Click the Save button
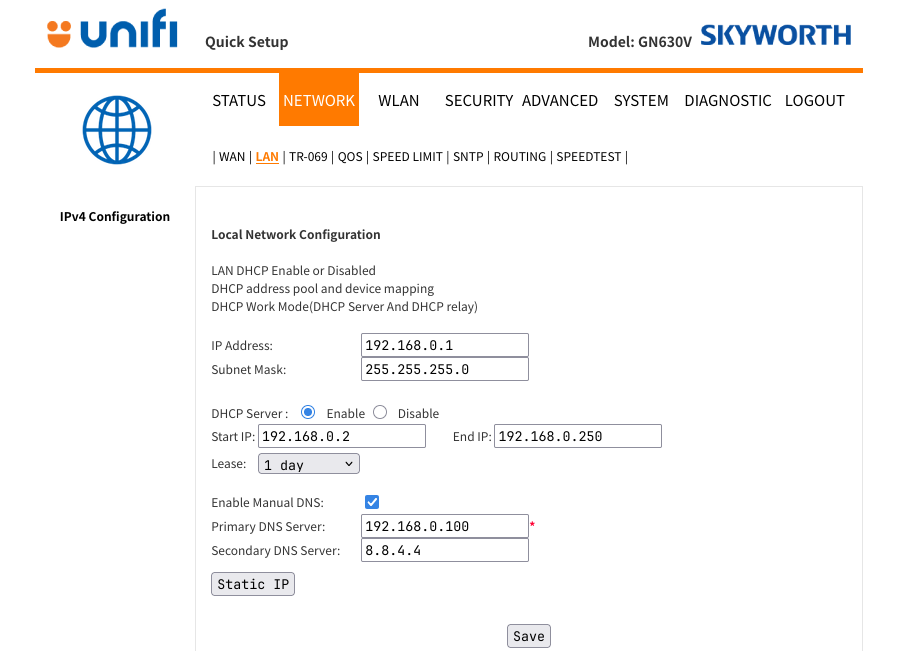 coord(528,636)
